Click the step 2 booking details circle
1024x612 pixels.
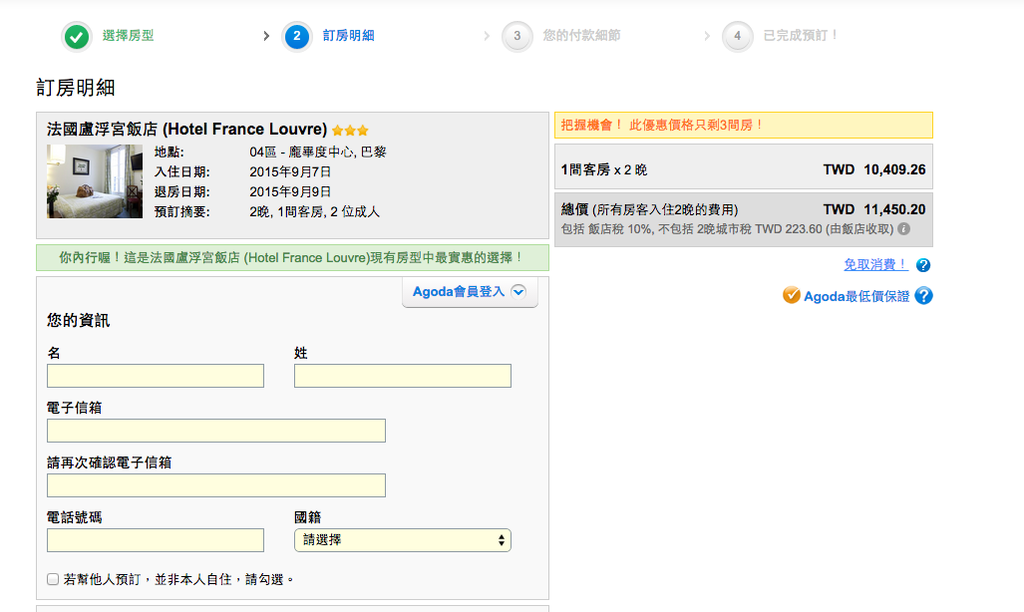click(297, 37)
